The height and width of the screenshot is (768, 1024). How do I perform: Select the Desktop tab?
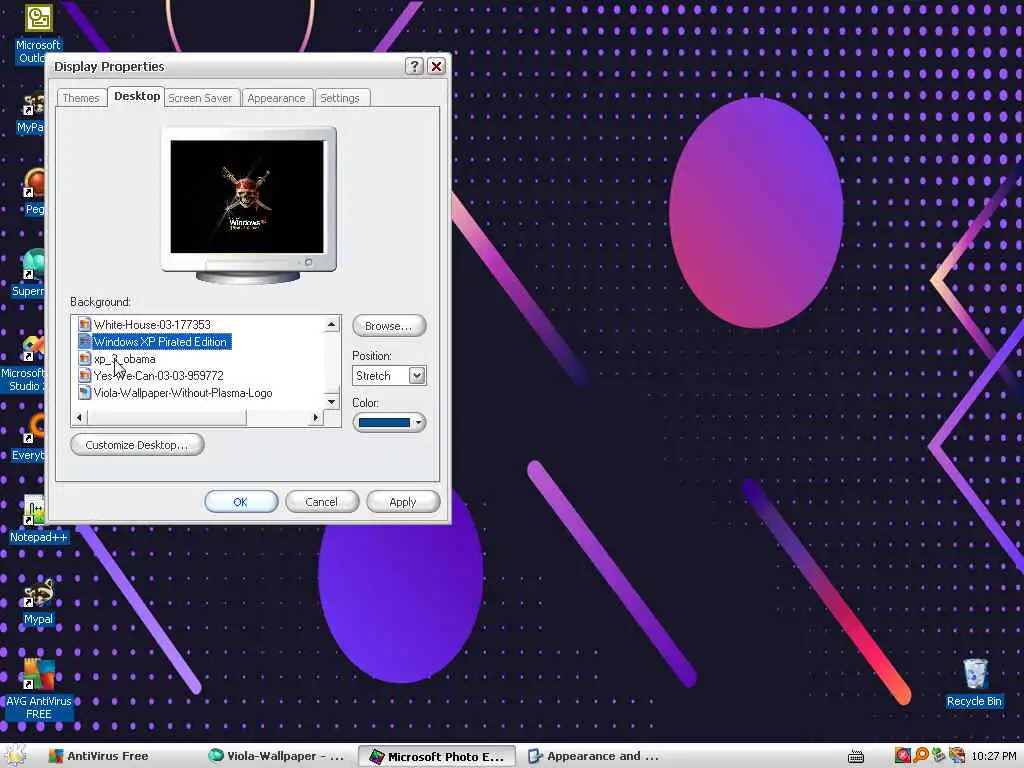(136, 96)
